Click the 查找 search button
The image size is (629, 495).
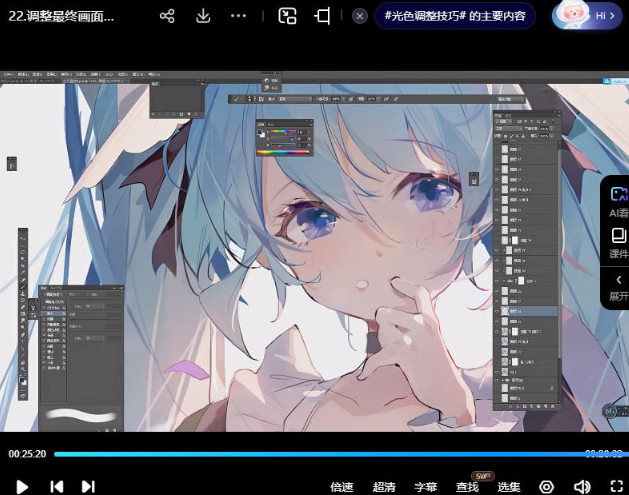(467, 487)
